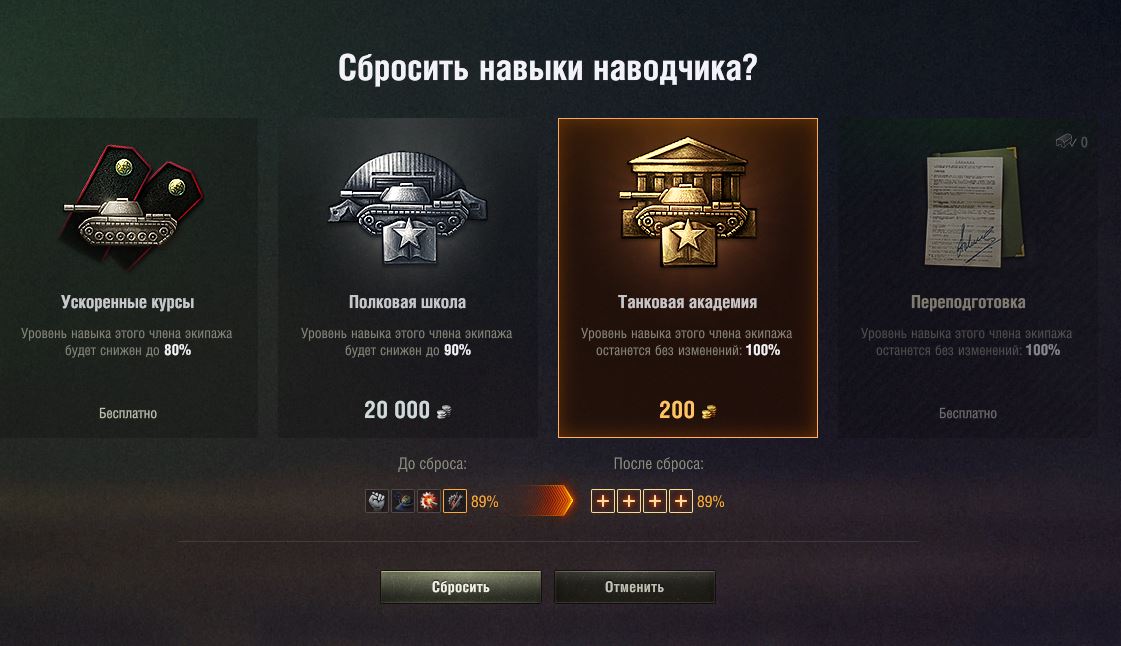Pick the 200 gold price option
The width and height of the screenshot is (1121, 646).
coord(687,410)
